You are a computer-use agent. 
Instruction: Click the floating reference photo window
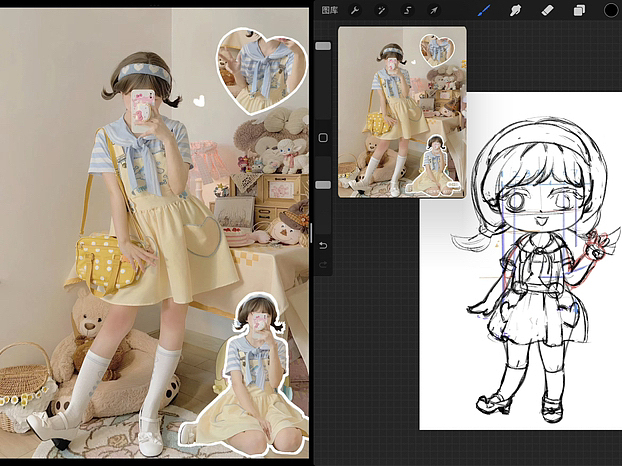(x=402, y=112)
